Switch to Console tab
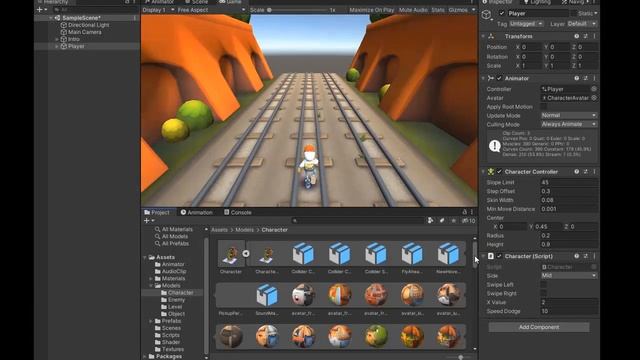This screenshot has height=360, width=640. point(238,212)
